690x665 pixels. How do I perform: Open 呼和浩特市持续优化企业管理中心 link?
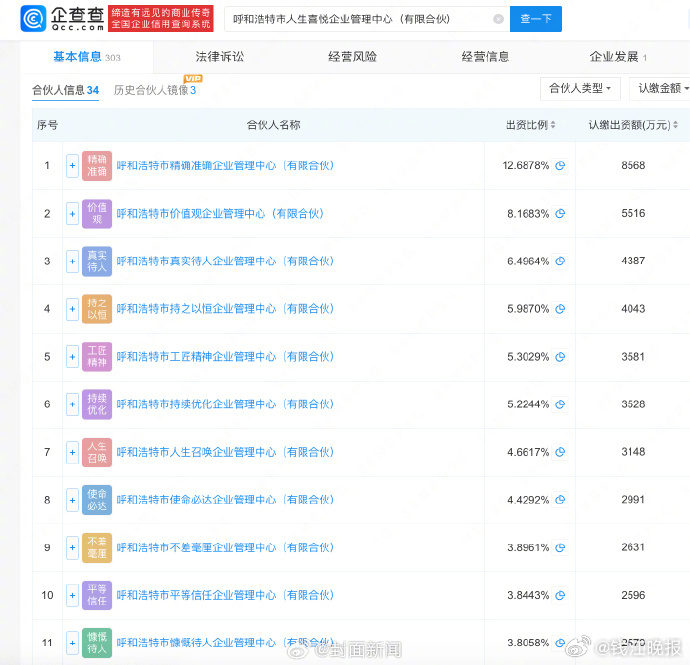click(x=225, y=404)
